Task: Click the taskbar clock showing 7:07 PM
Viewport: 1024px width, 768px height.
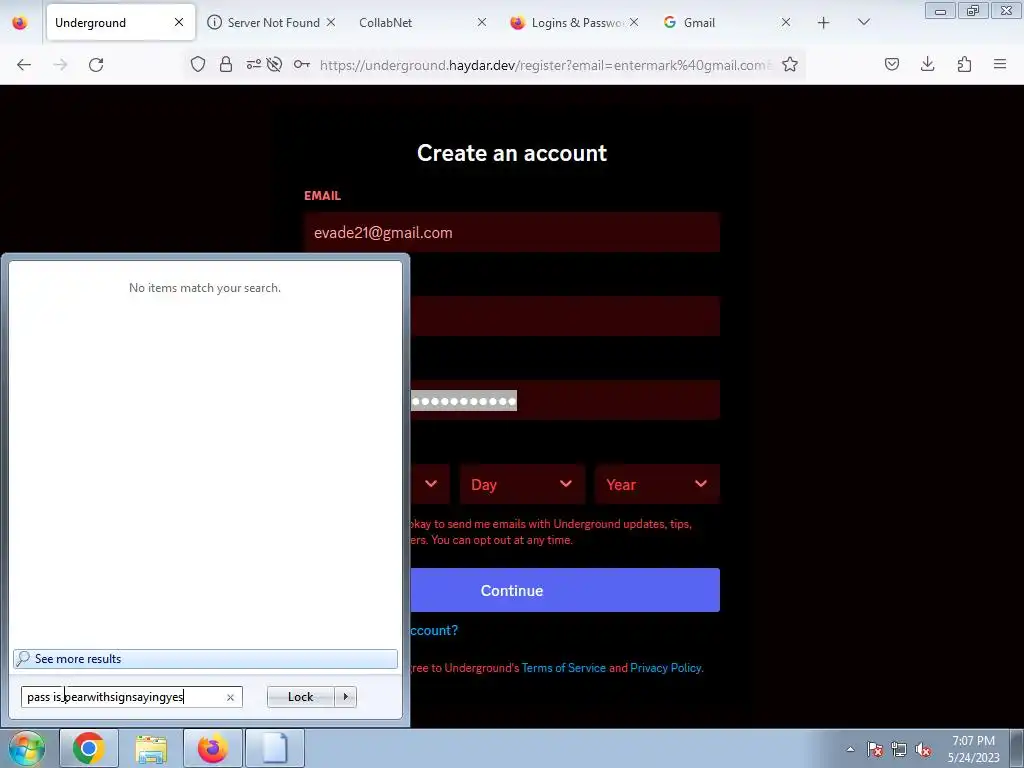Action: 973,749
